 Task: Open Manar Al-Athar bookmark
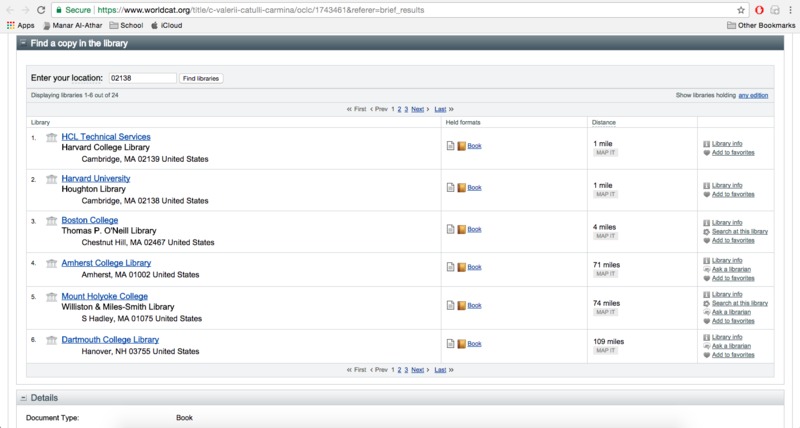[x=72, y=25]
